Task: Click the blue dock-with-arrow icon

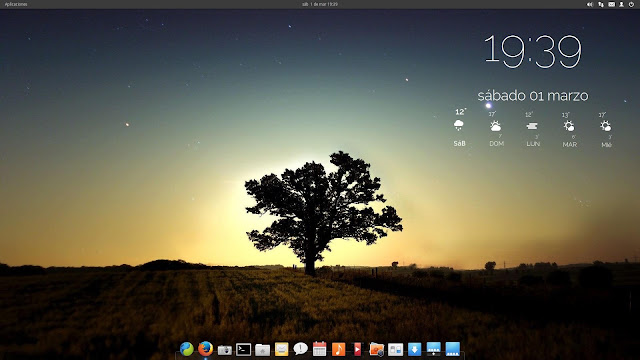Action: pyautogui.click(x=433, y=349)
